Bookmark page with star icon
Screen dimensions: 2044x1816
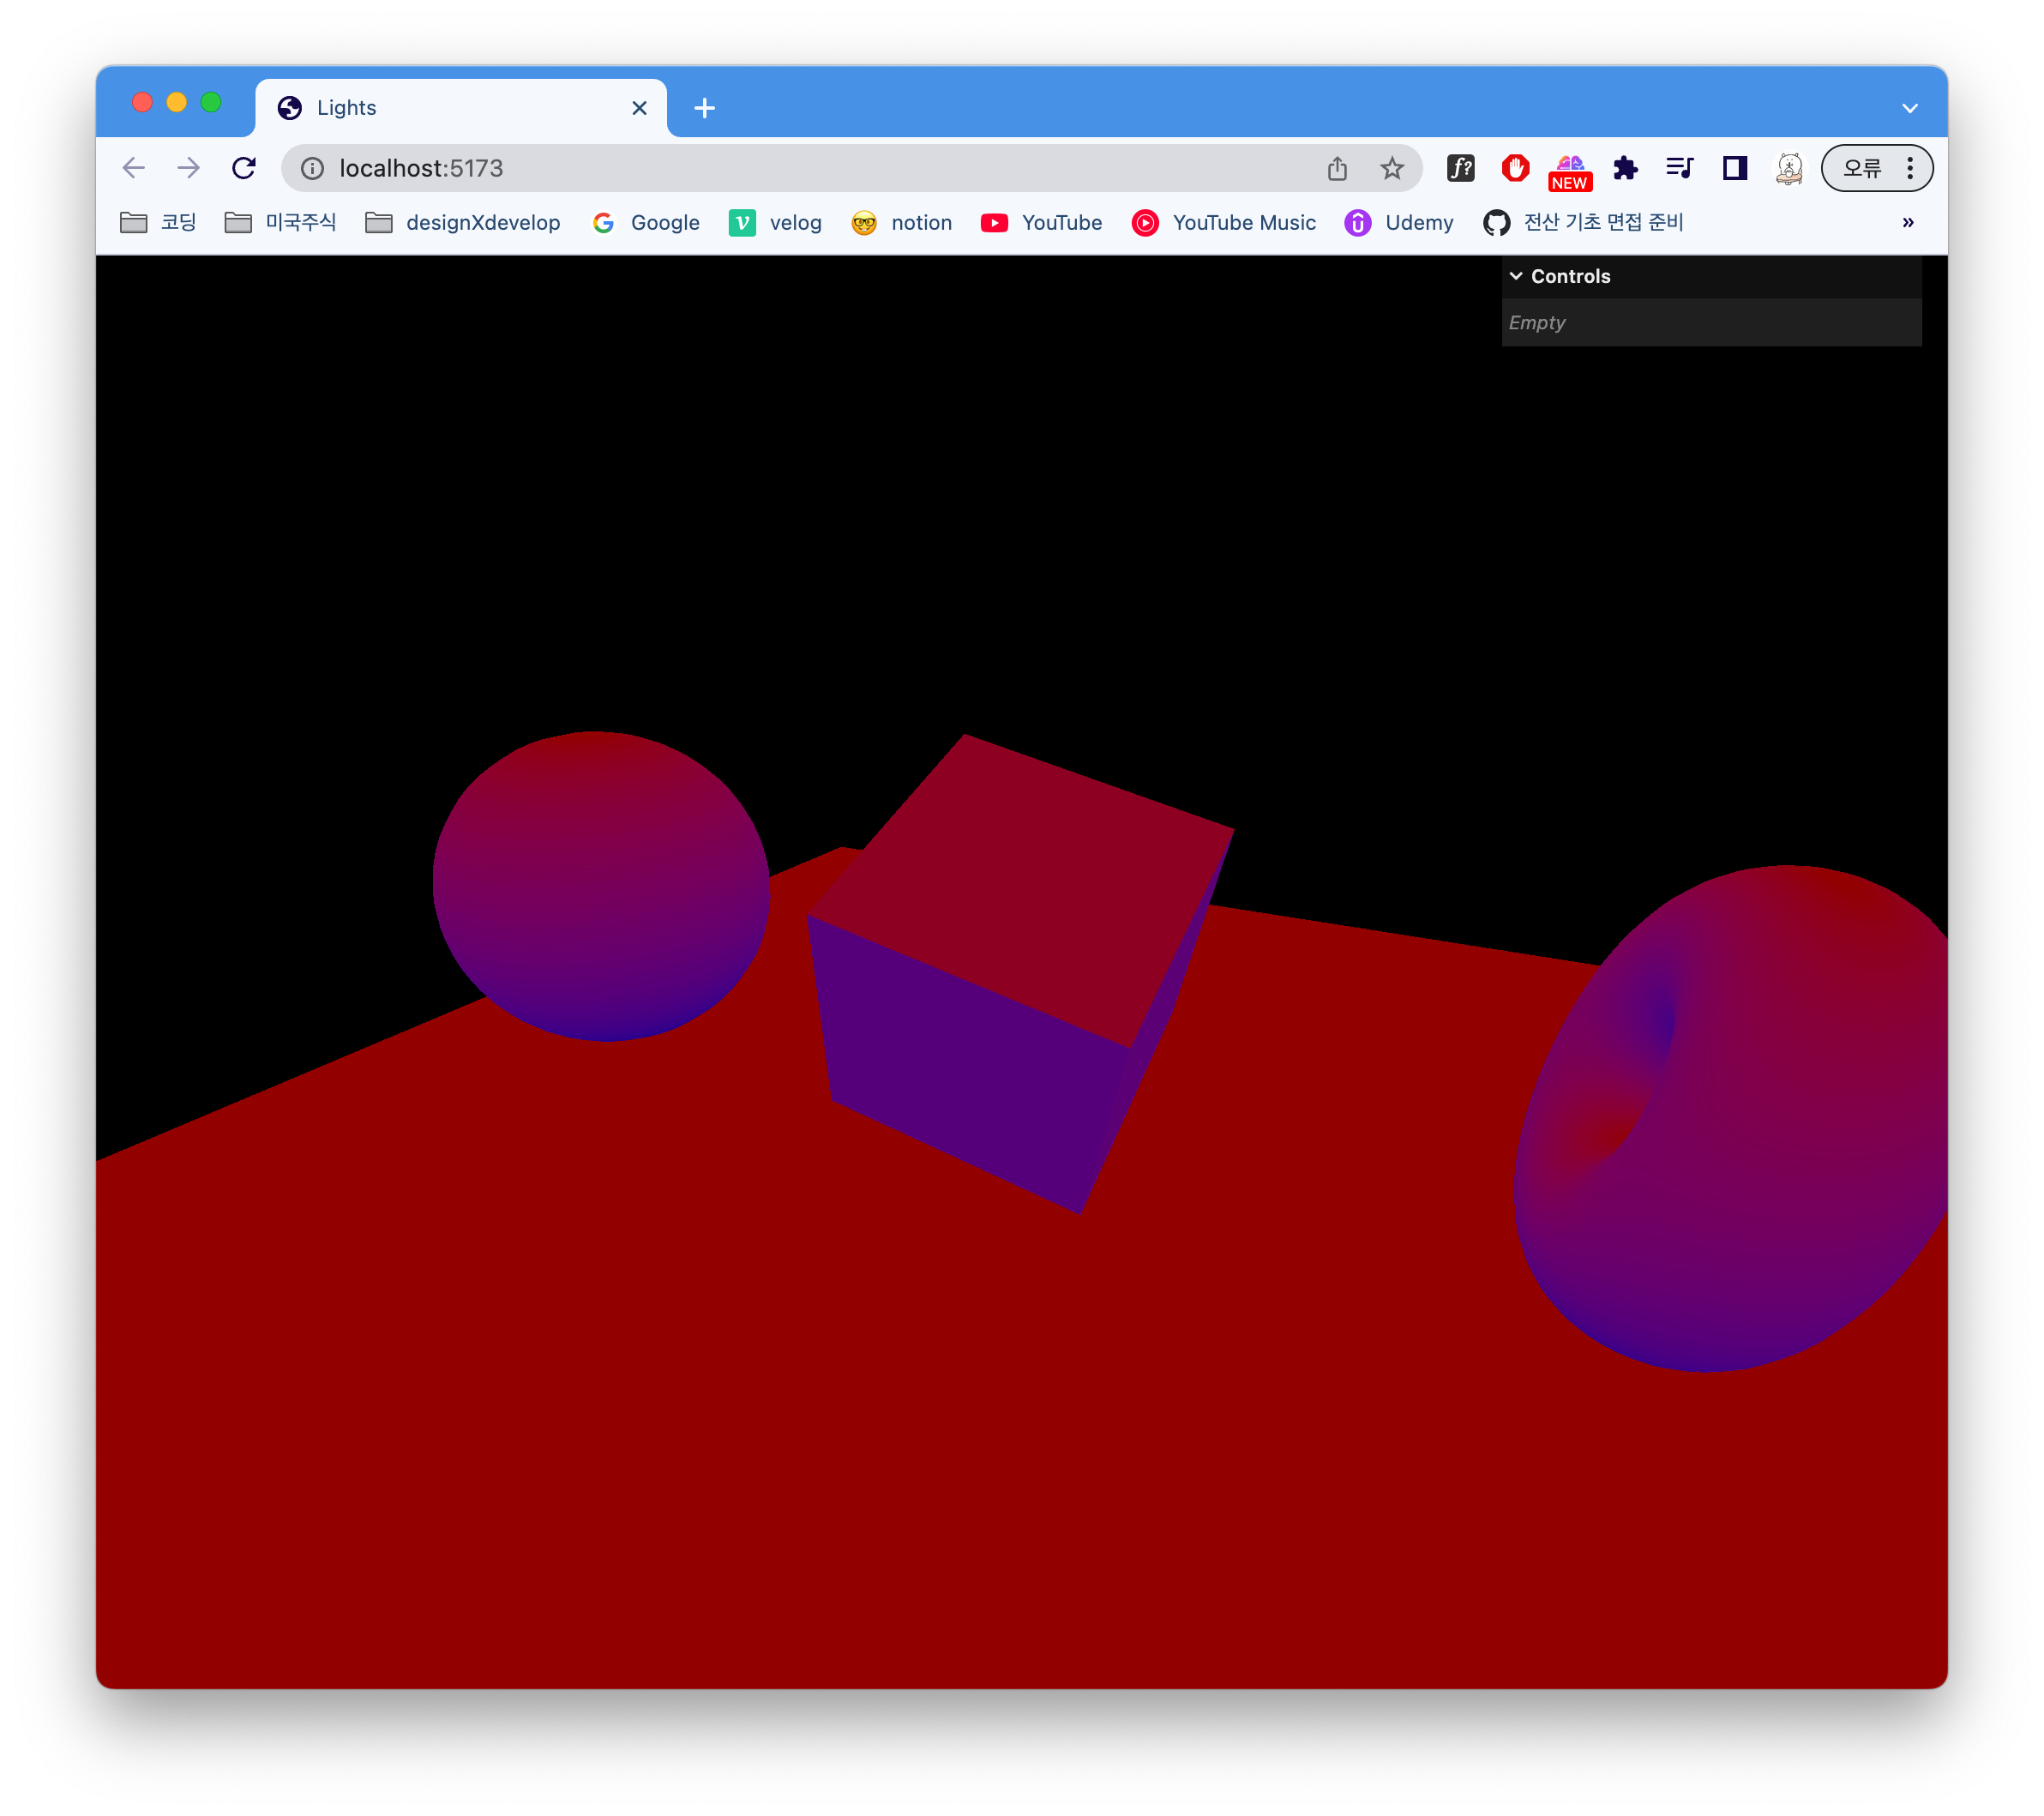pyautogui.click(x=1391, y=168)
